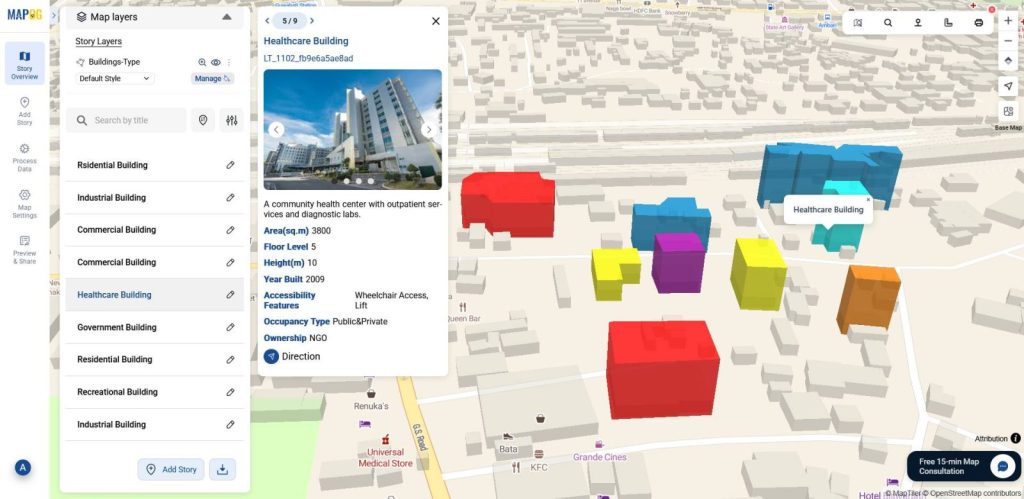Screen dimensions: 1024x499
Task: Open Map Settings in the sidebar
Action: [x=25, y=204]
